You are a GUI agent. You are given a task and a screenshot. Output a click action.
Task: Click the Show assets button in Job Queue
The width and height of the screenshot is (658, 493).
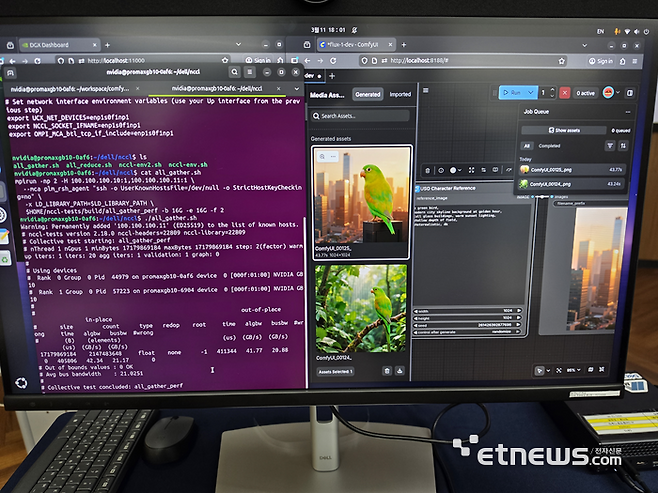[x=565, y=130]
